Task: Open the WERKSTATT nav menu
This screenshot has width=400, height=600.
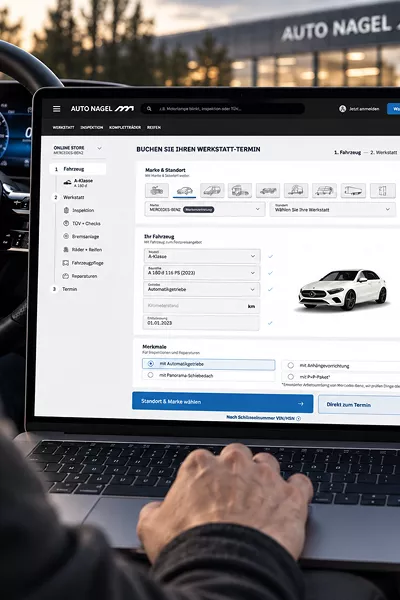Action: pos(64,127)
